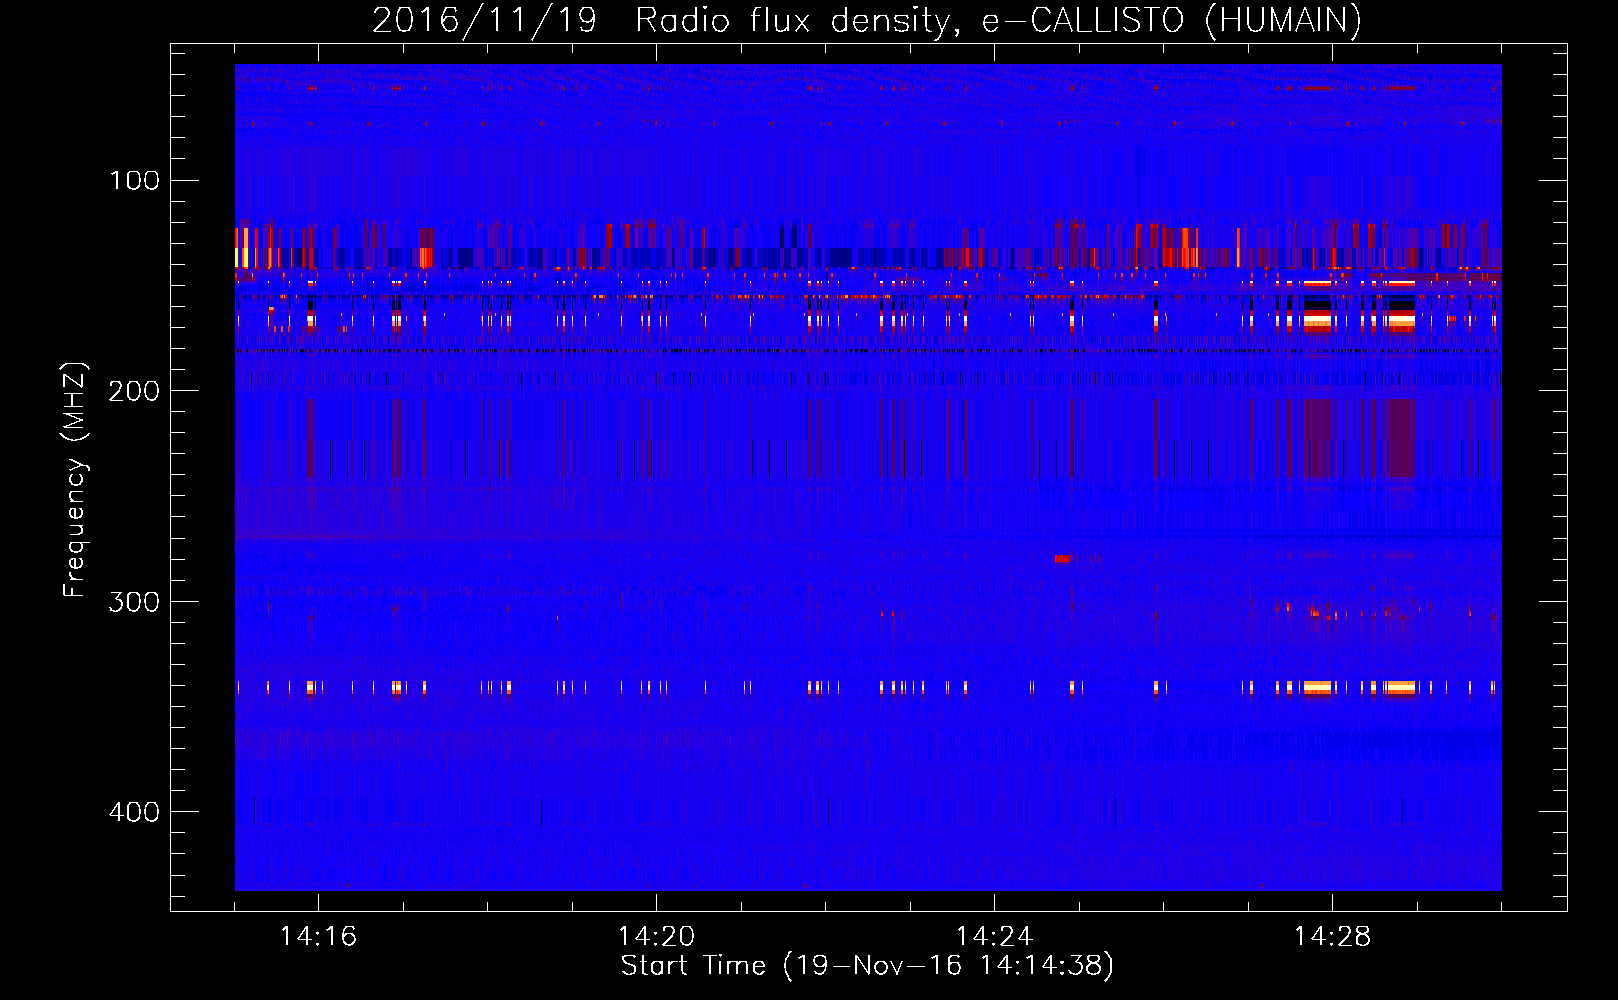This screenshot has width=1618, height=1000.
Task: Click the 14:28 time tick label
Action: 1332,937
